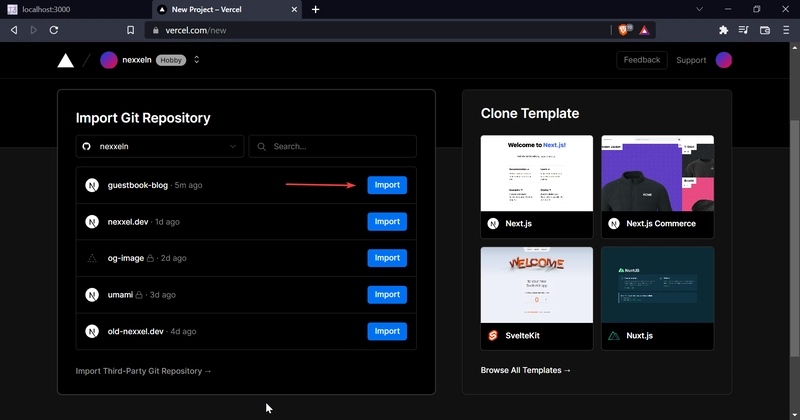Open the nexxeln Git namespace dropdown
This screenshot has width=800, height=420.
[160, 146]
